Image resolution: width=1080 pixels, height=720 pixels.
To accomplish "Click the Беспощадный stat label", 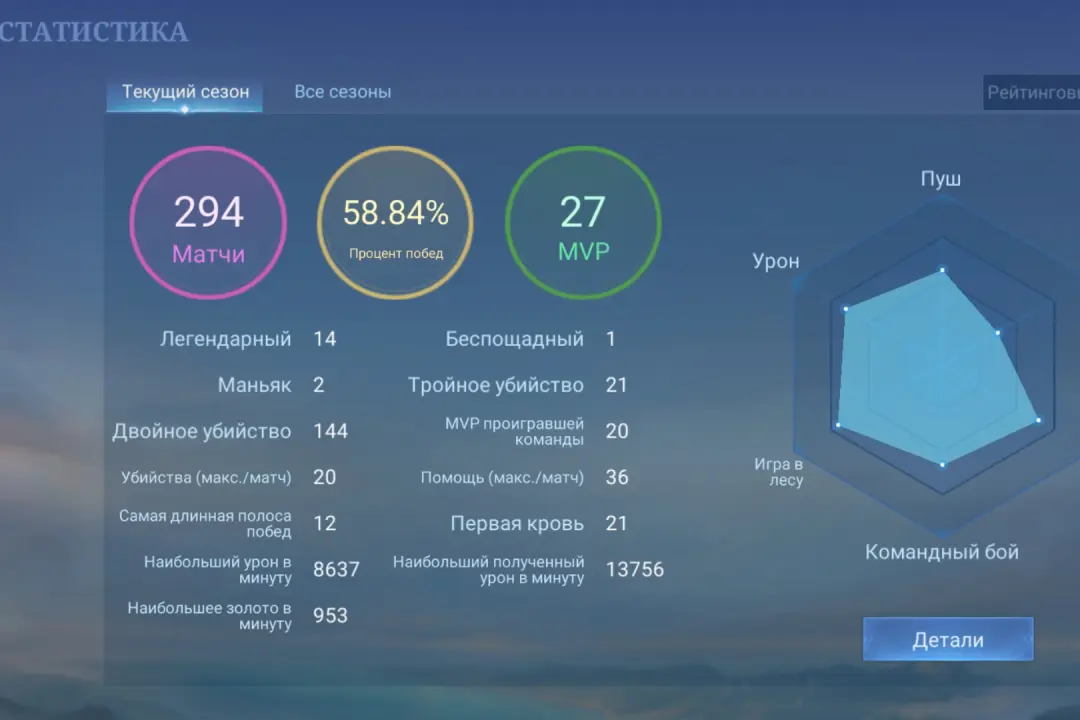I will pos(514,339).
